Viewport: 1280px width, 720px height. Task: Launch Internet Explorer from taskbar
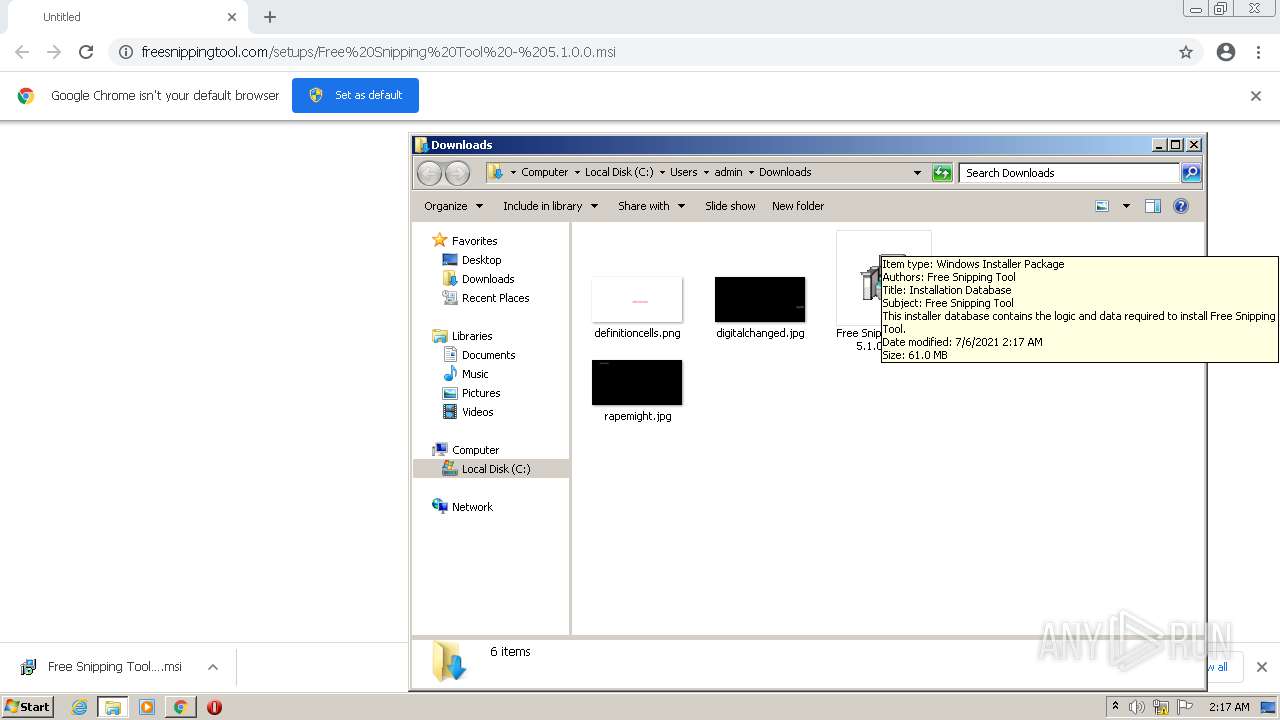79,707
